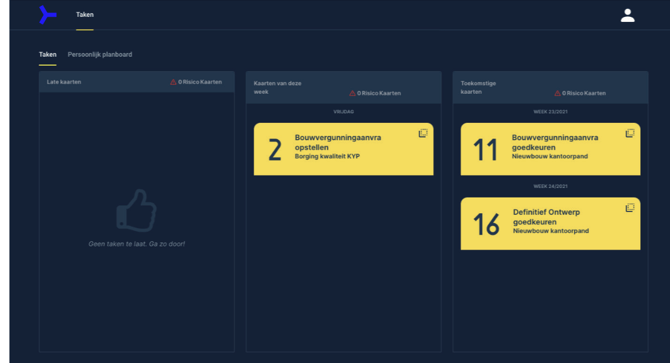This screenshot has height=363, width=670.
Task: Open the Taken item in top navigation bar
Action: [x=85, y=15]
